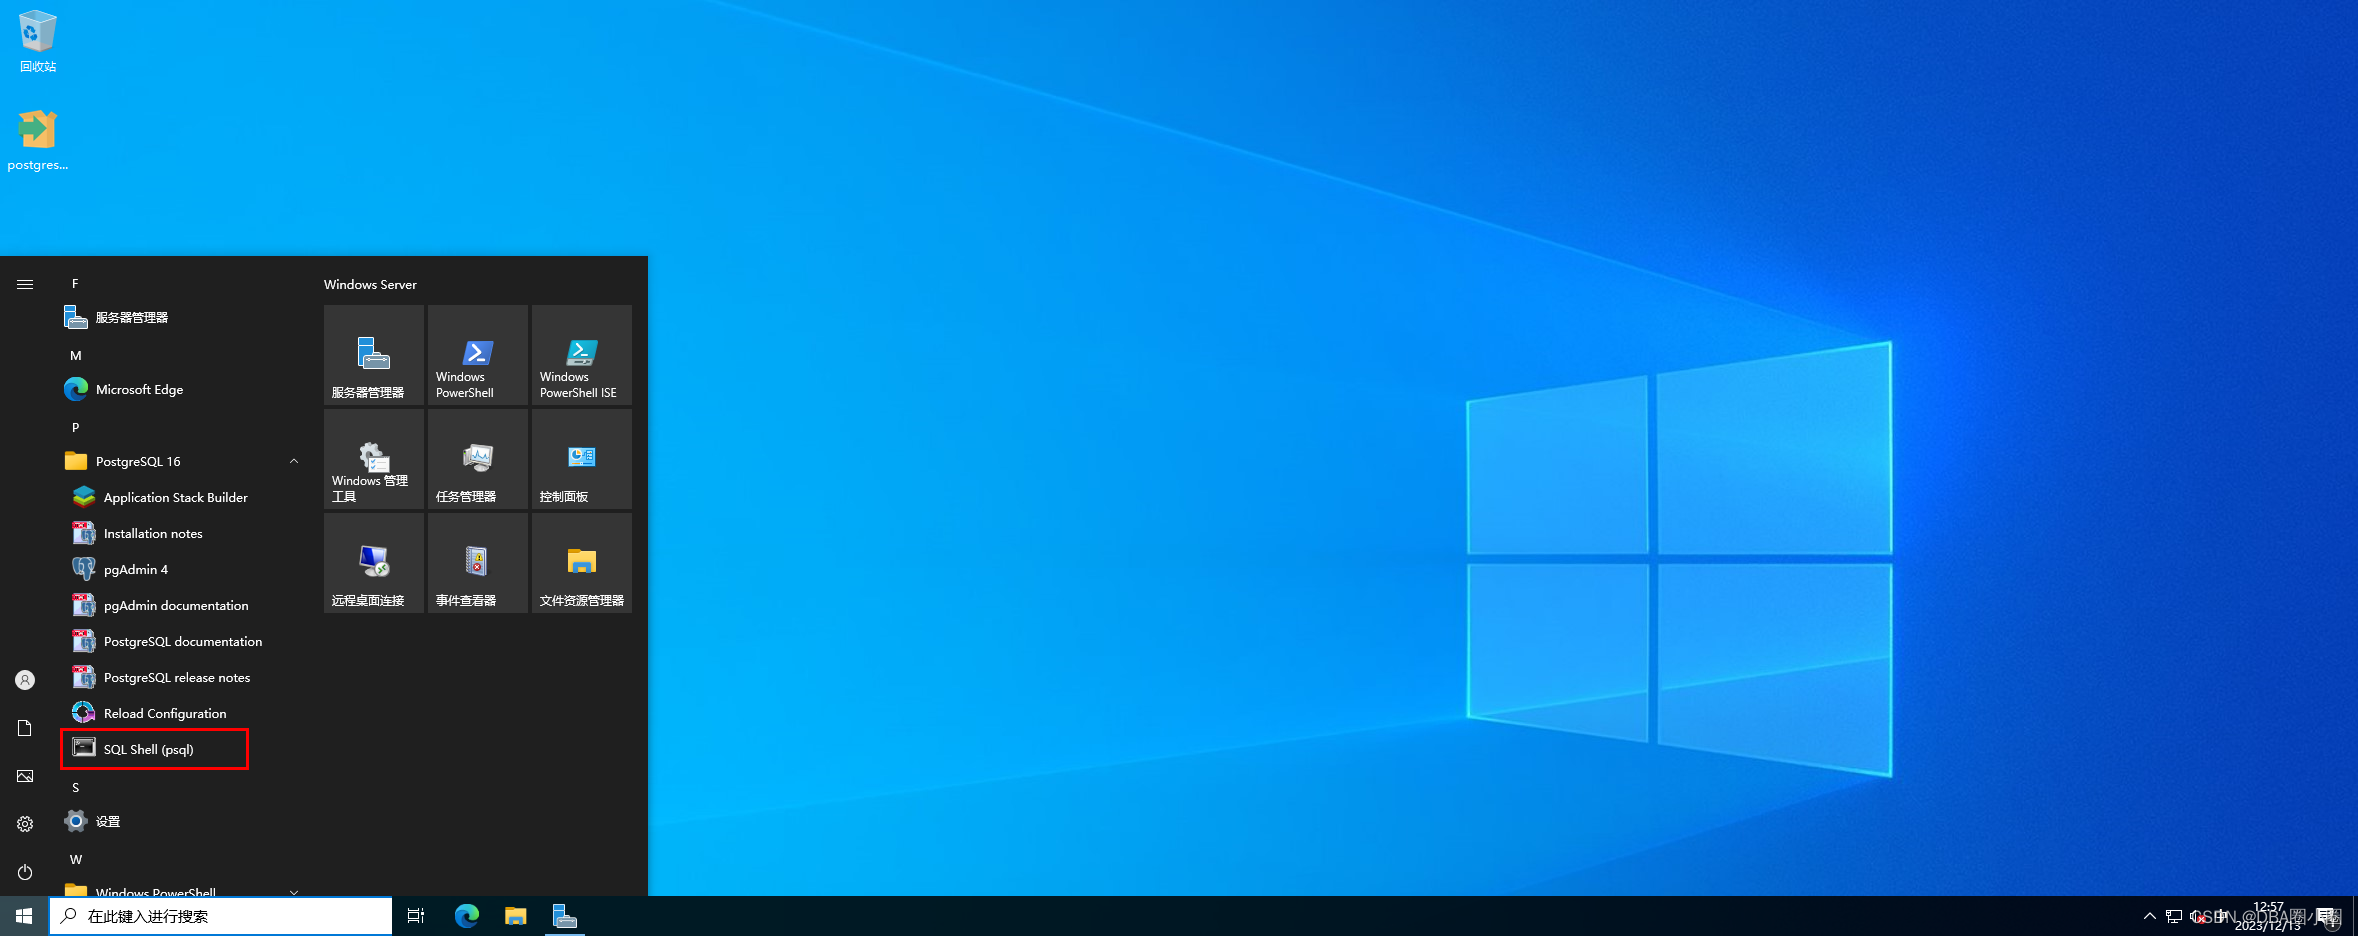Run Reload Configuration
This screenshot has width=2358, height=936.
tap(181, 714)
